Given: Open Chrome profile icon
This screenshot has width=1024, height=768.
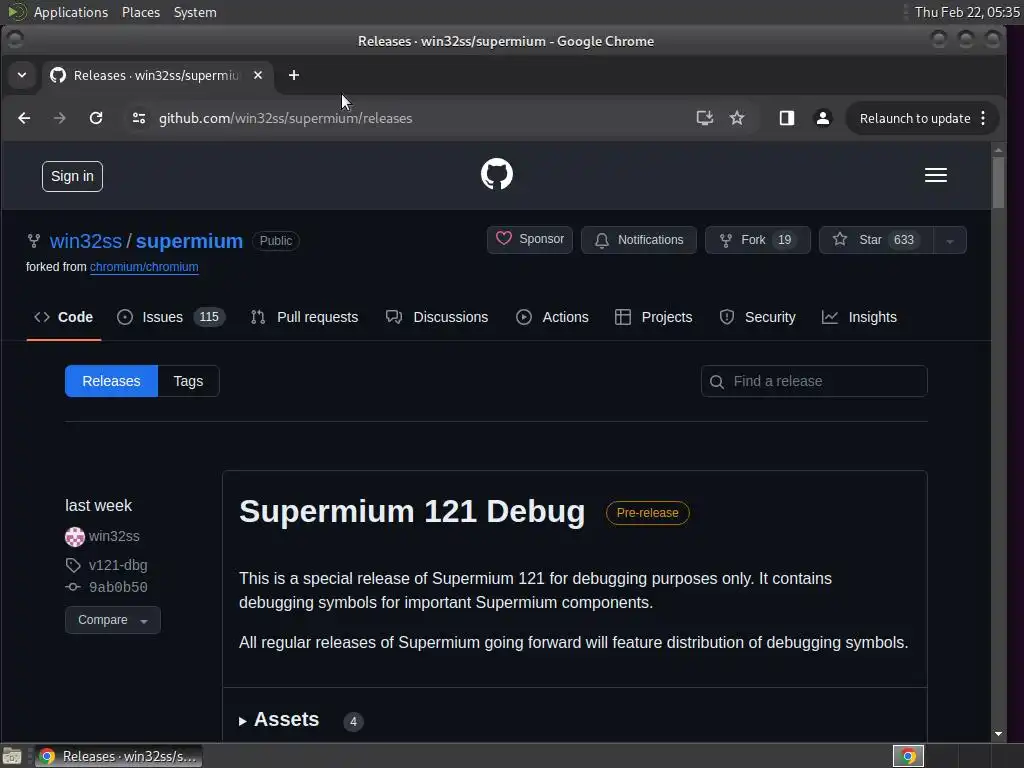Looking at the screenshot, I should [823, 118].
